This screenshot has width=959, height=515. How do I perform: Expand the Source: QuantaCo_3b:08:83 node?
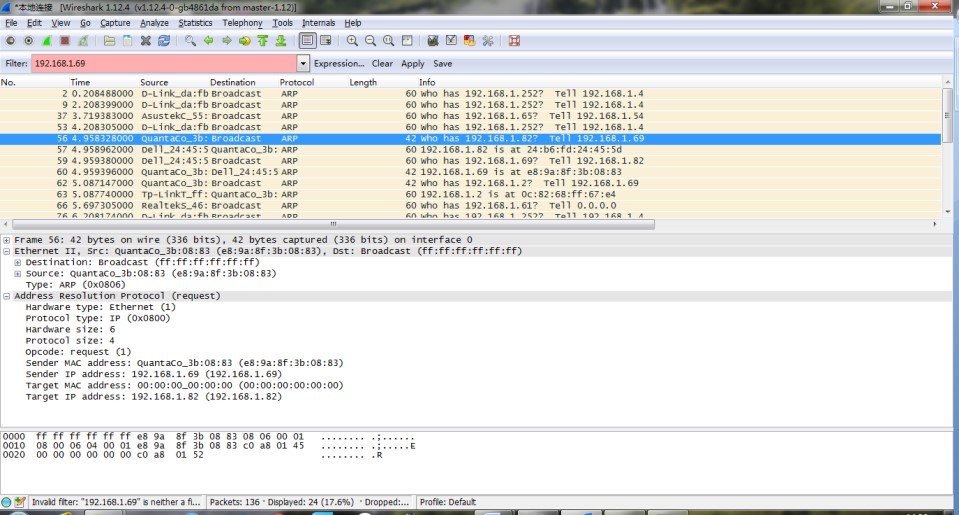pyautogui.click(x=18, y=273)
